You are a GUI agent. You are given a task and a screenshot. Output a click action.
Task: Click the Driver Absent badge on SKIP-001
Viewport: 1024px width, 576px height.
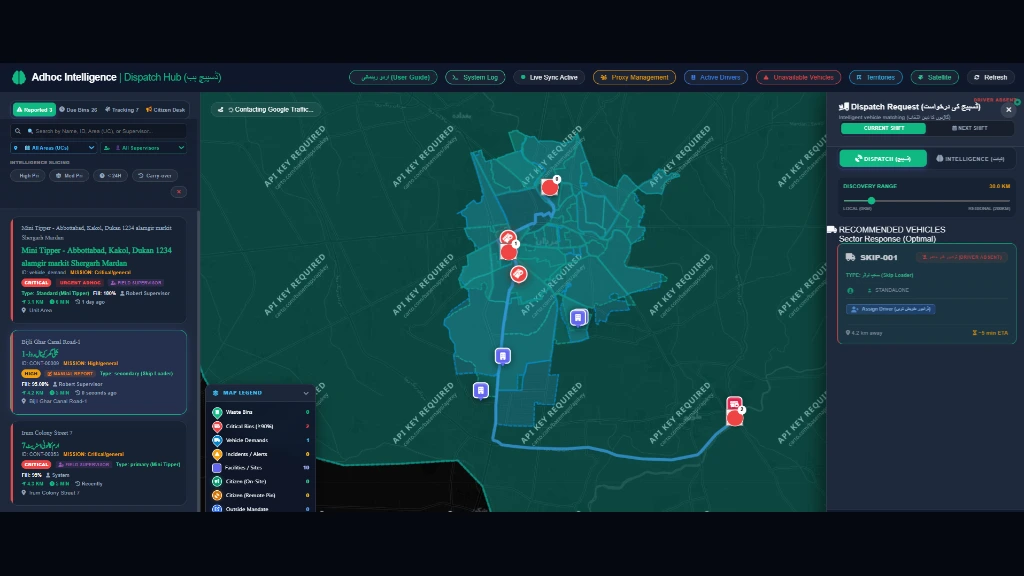tap(961, 257)
